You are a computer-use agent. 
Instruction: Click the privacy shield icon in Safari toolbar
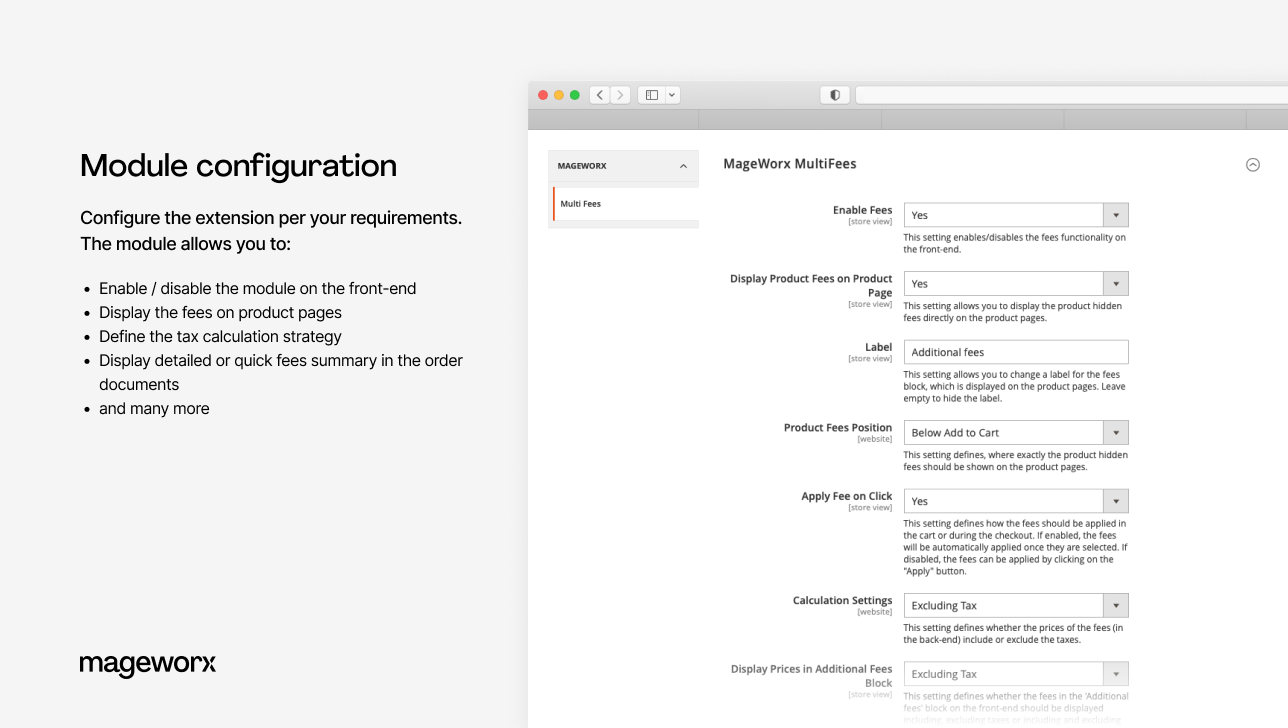[x=834, y=94]
